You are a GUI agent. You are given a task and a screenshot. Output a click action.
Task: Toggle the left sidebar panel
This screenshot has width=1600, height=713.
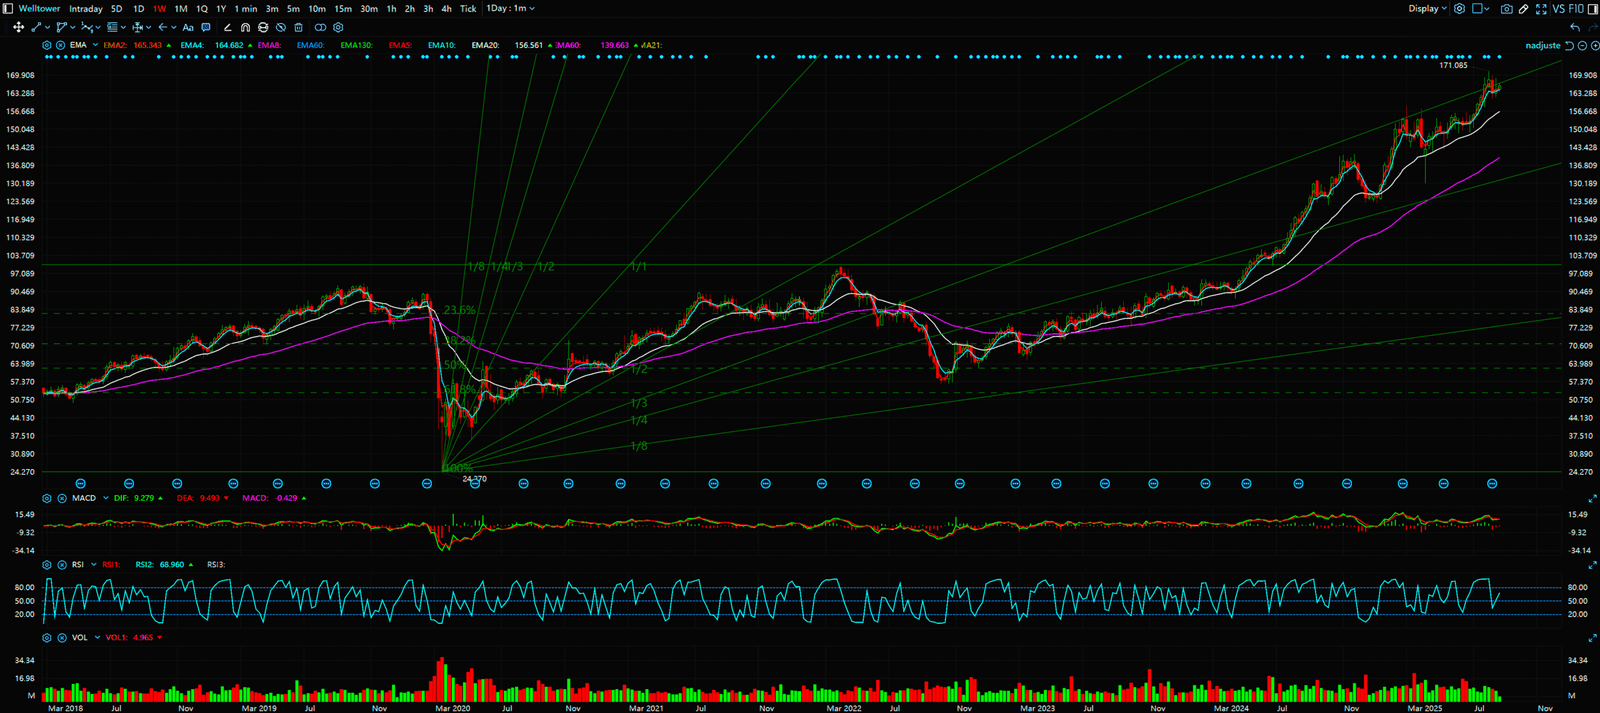coord(9,9)
